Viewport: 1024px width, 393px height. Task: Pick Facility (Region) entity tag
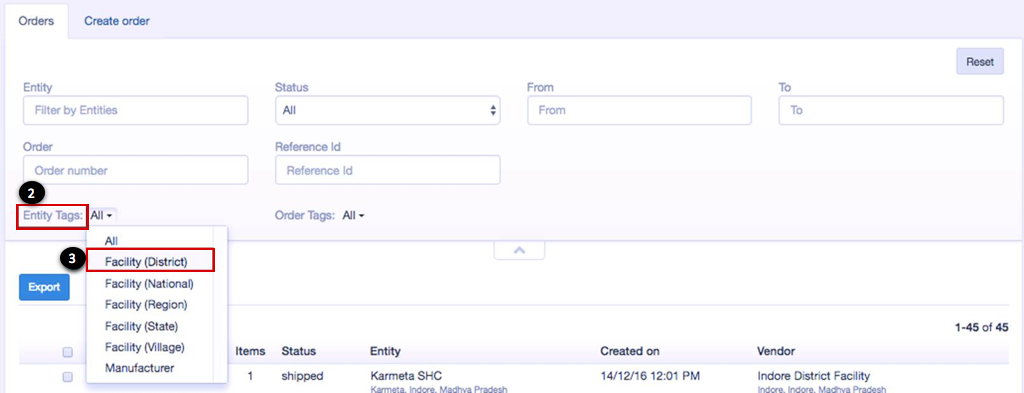point(146,304)
